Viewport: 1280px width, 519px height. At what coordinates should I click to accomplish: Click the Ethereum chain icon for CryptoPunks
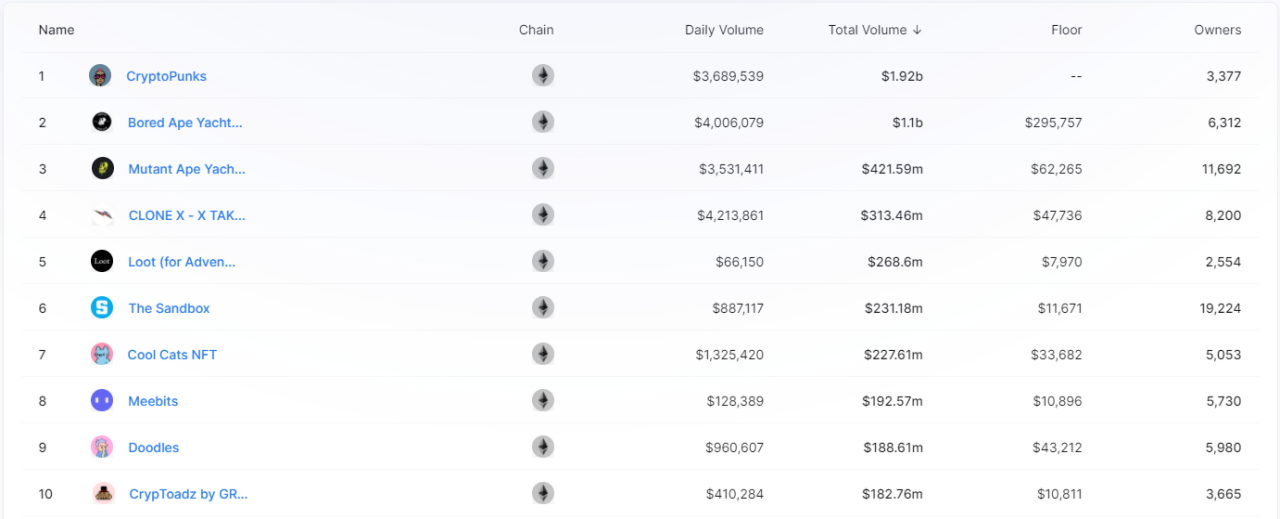(x=543, y=76)
